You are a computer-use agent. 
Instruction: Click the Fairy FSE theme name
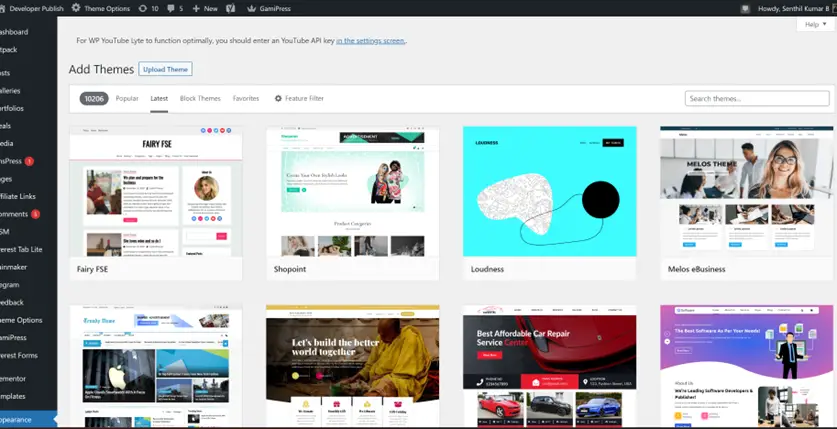click(92, 269)
